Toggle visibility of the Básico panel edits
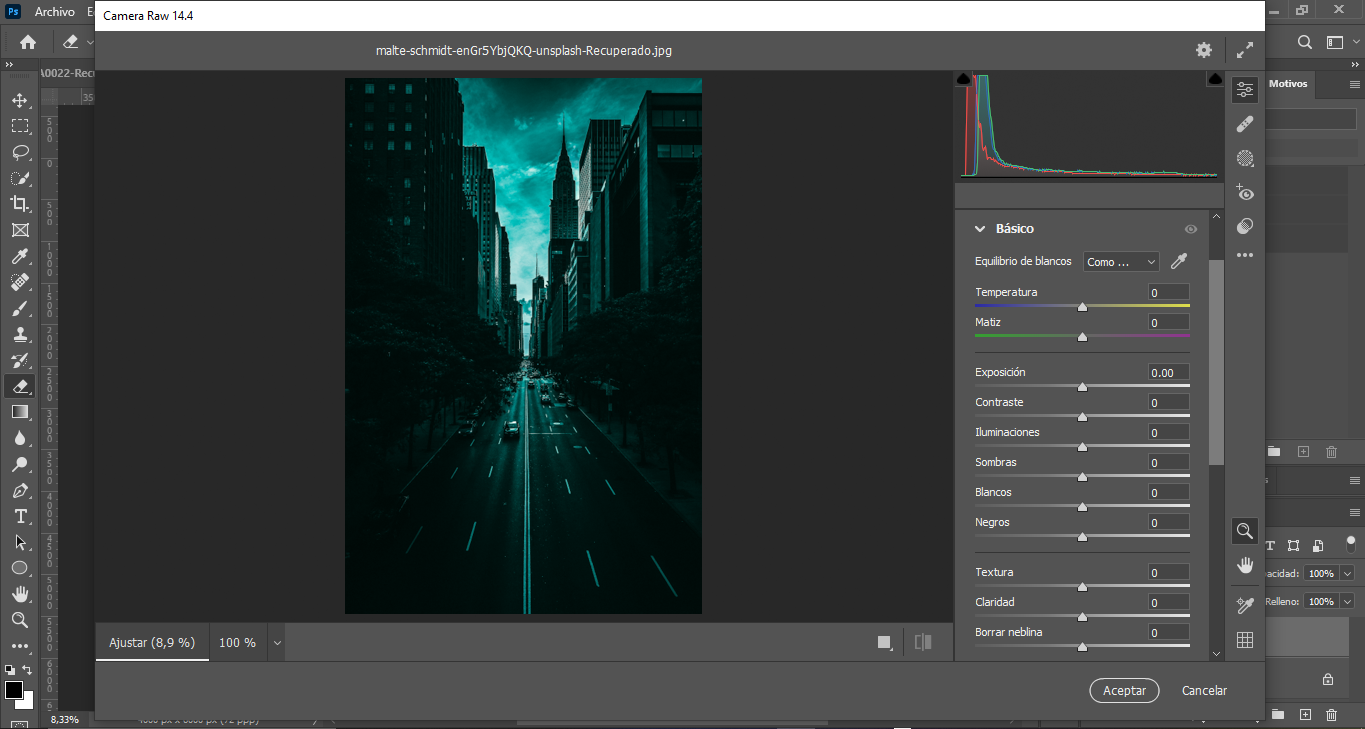This screenshot has width=1365, height=729. pyautogui.click(x=1190, y=229)
